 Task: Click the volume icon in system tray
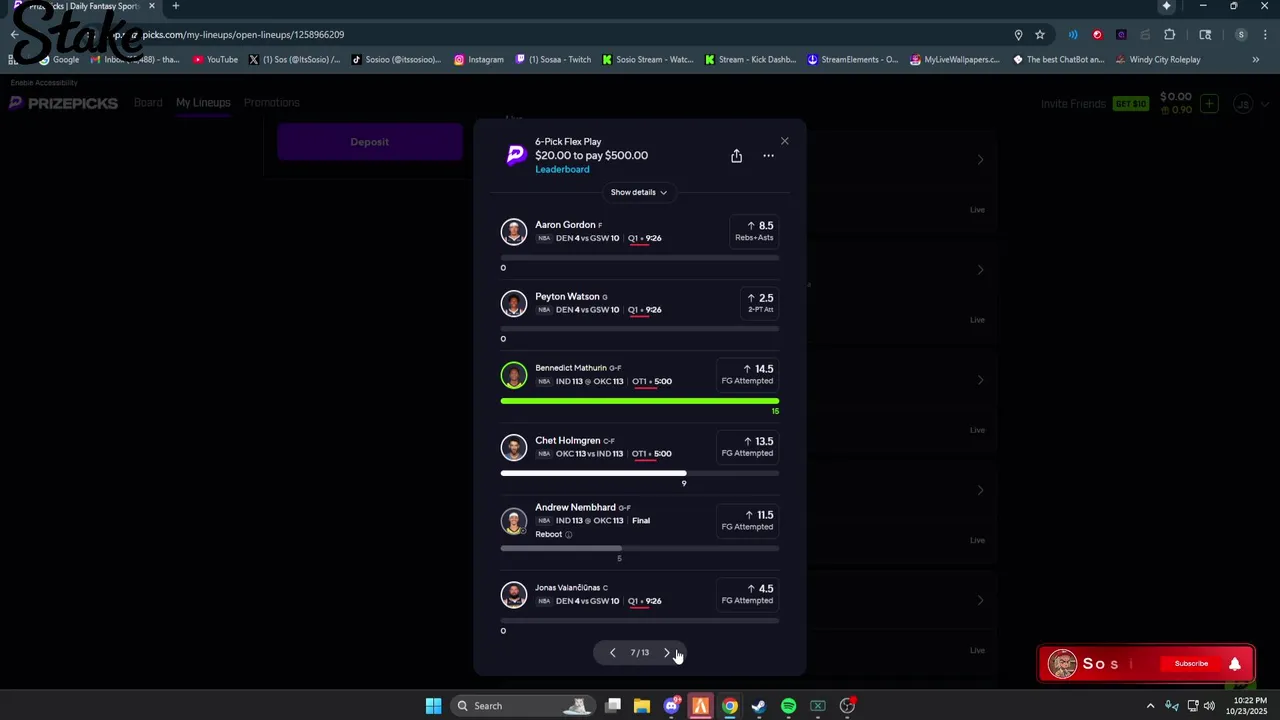click(1209, 706)
